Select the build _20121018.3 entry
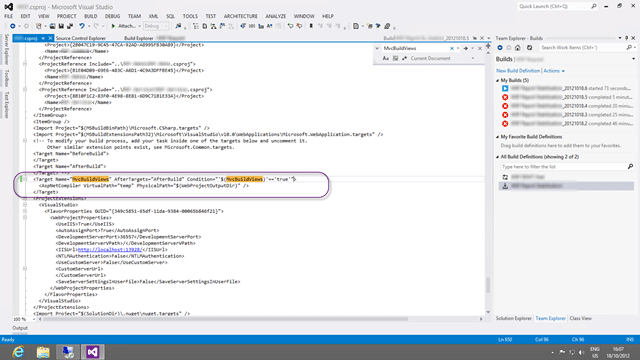640x360 pixels. click(x=567, y=115)
